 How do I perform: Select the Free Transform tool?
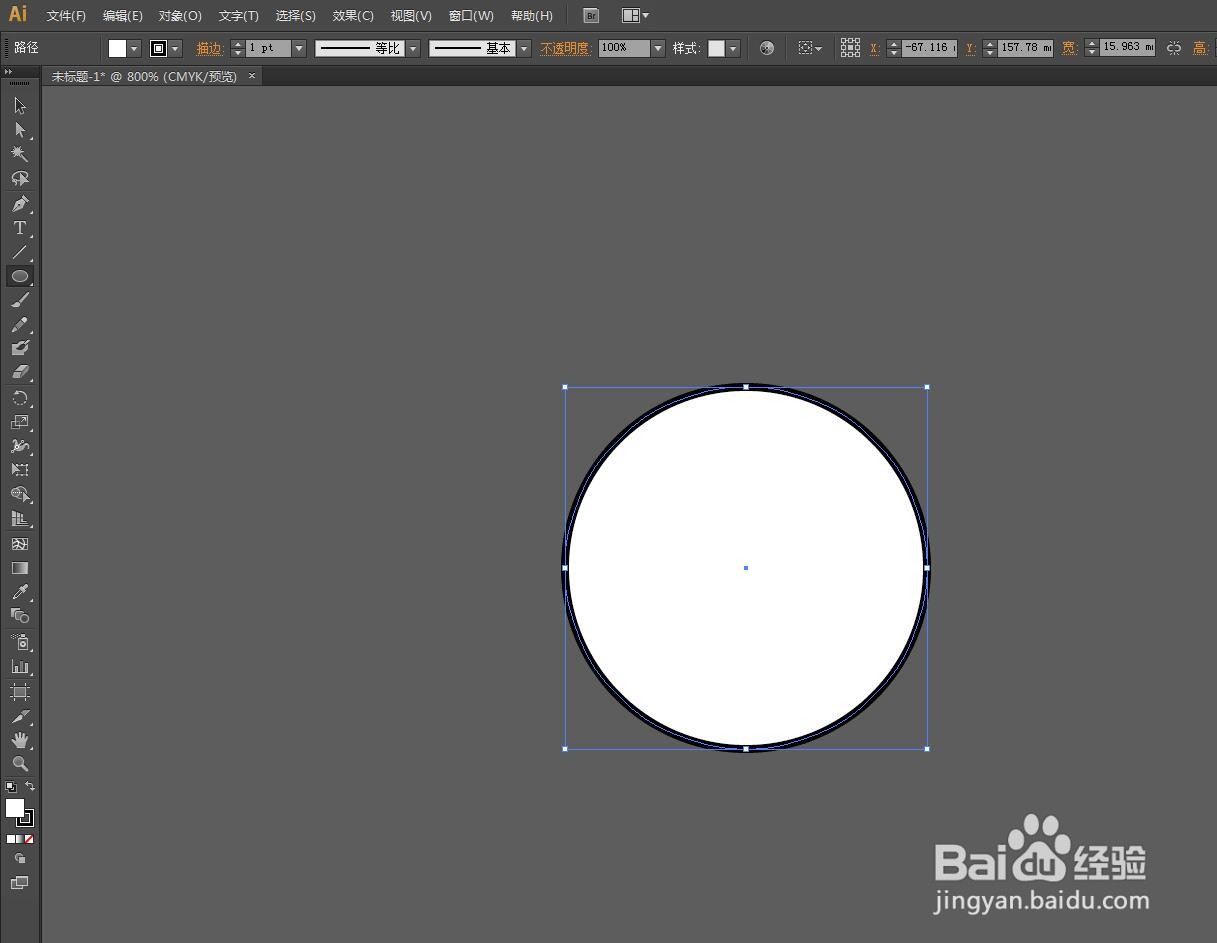coord(20,470)
